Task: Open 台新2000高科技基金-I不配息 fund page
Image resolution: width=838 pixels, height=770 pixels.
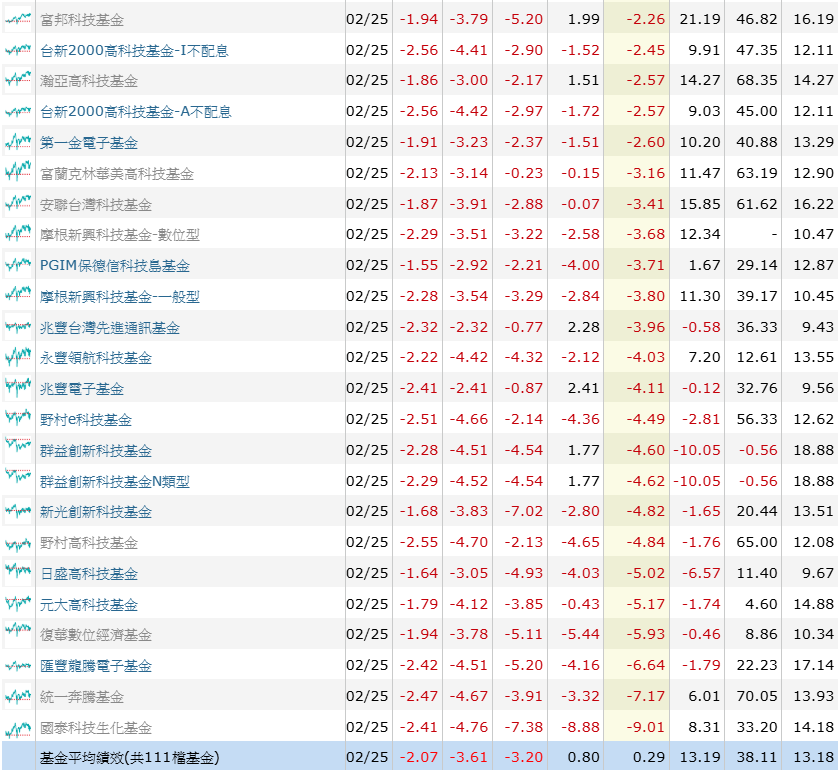Action: [134, 51]
